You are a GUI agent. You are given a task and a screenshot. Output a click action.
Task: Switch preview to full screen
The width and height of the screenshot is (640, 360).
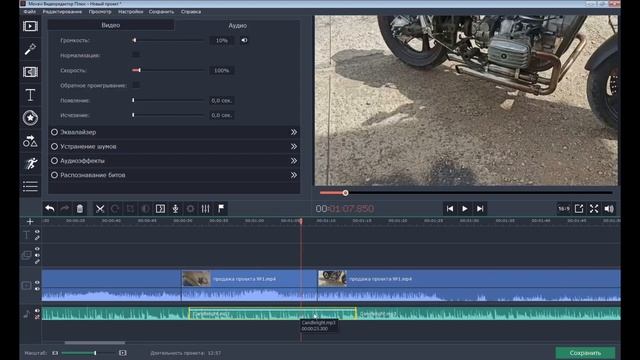[594, 209]
